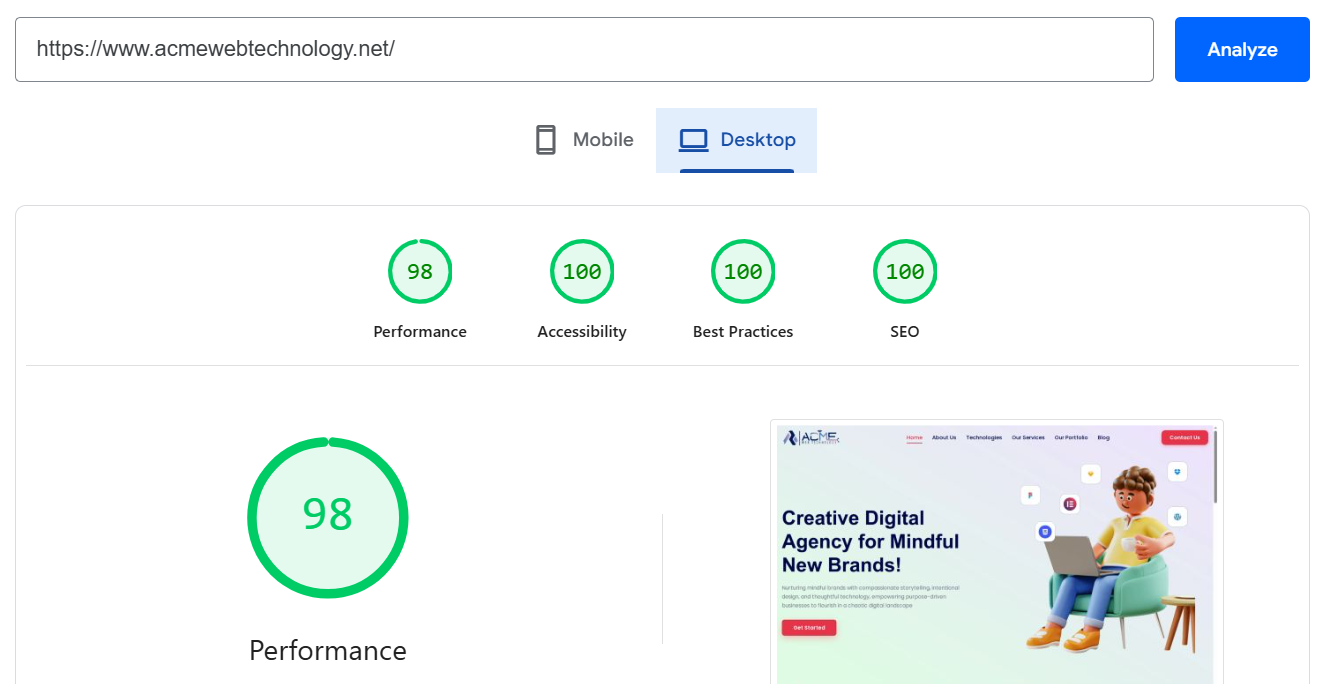The image size is (1325, 684).
Task: Click the Analyze button
Action: pyautogui.click(x=1242, y=49)
